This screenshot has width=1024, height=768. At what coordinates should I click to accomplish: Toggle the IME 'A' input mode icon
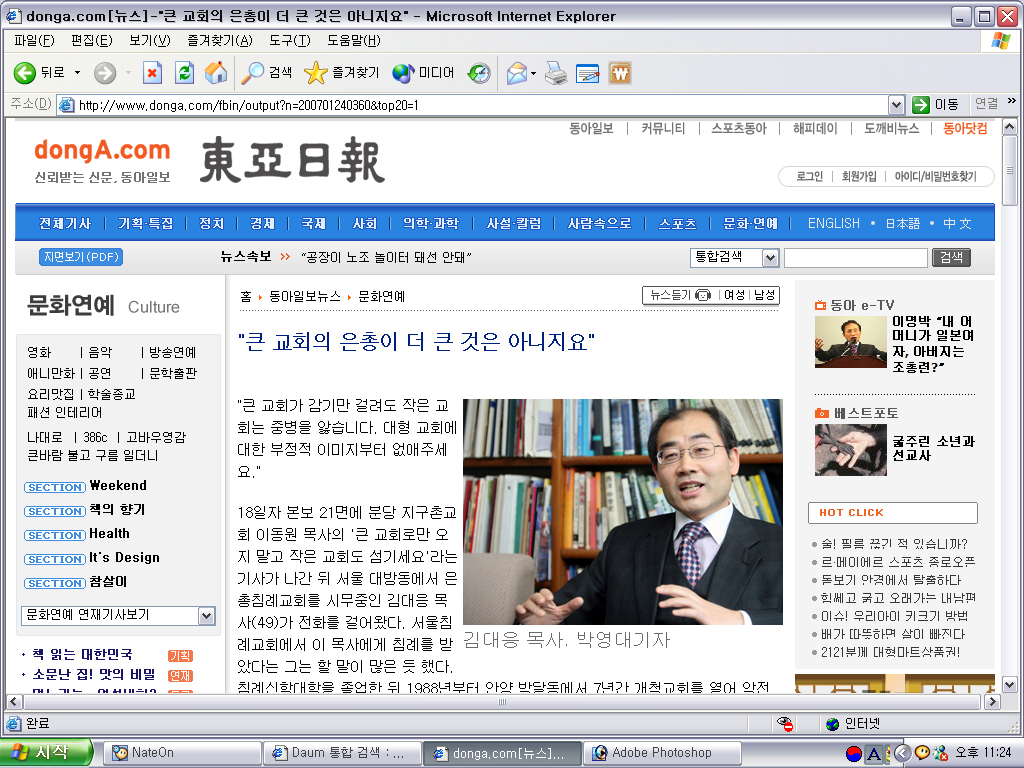873,754
